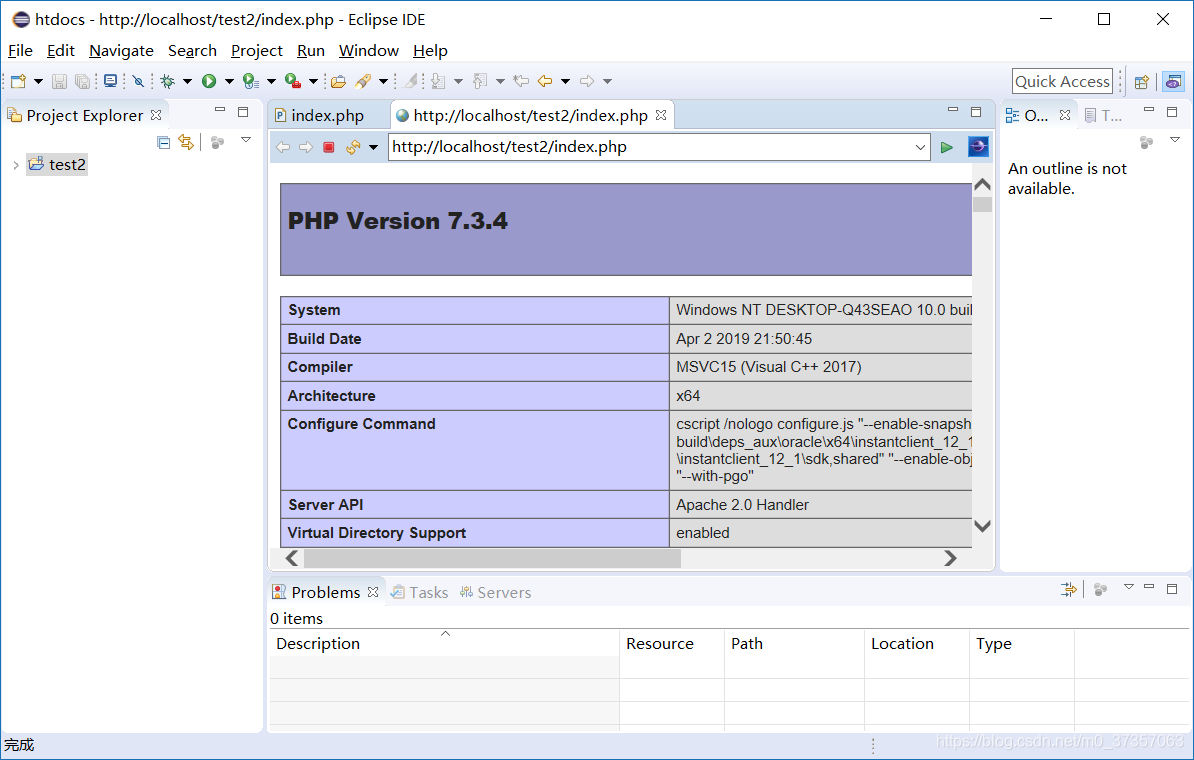Toggle Link with Editor in Project Explorer
1194x760 pixels.
coord(186,142)
